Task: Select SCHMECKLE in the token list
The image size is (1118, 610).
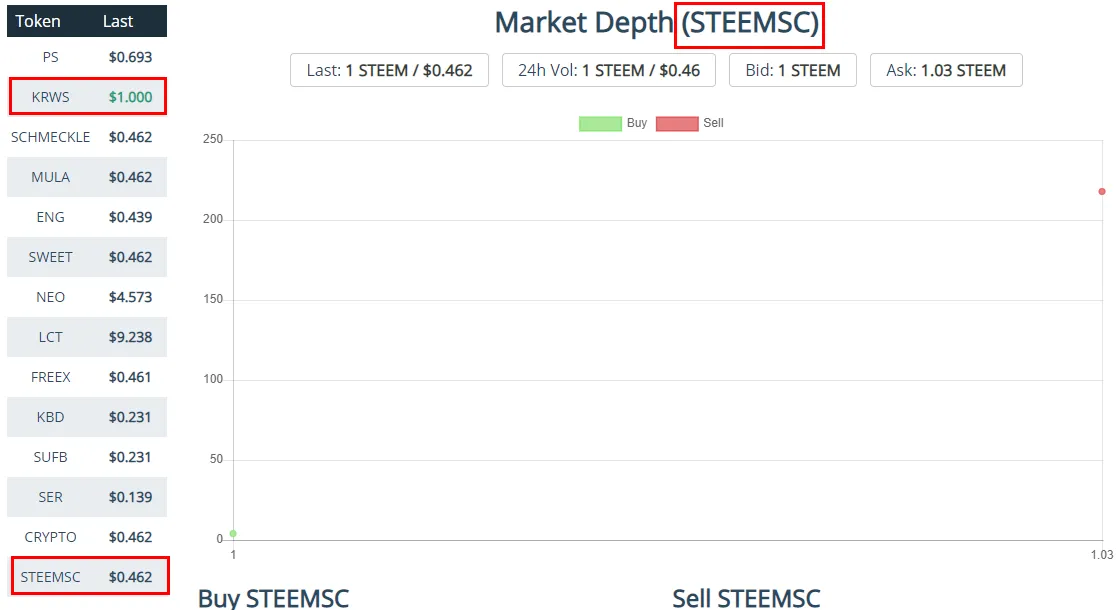Action: point(86,137)
